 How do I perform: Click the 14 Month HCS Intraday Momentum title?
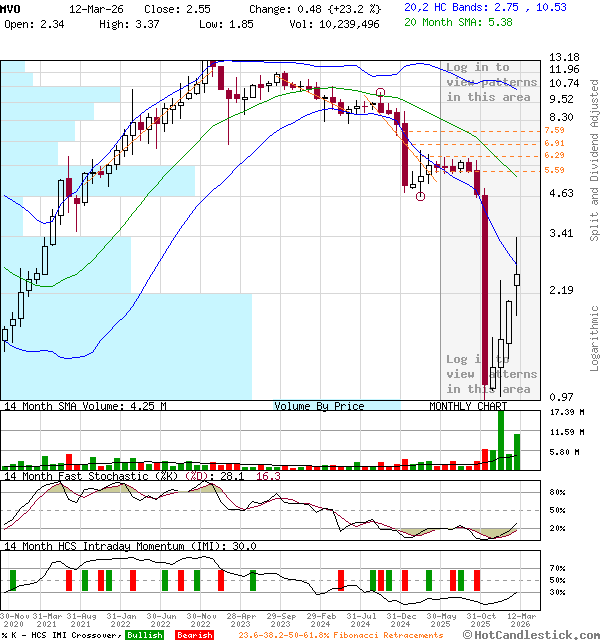pos(130,546)
